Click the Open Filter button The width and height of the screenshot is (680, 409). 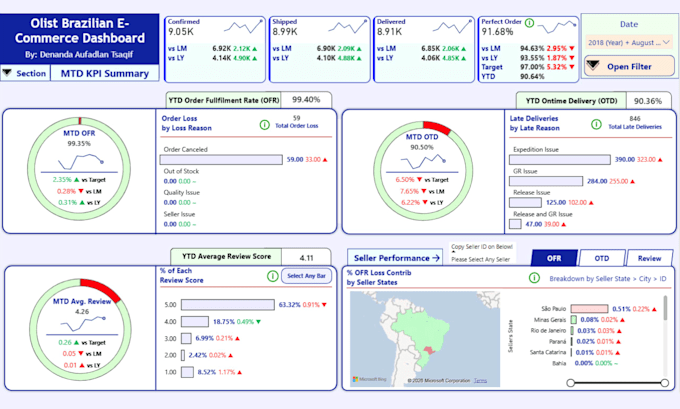click(x=629, y=66)
